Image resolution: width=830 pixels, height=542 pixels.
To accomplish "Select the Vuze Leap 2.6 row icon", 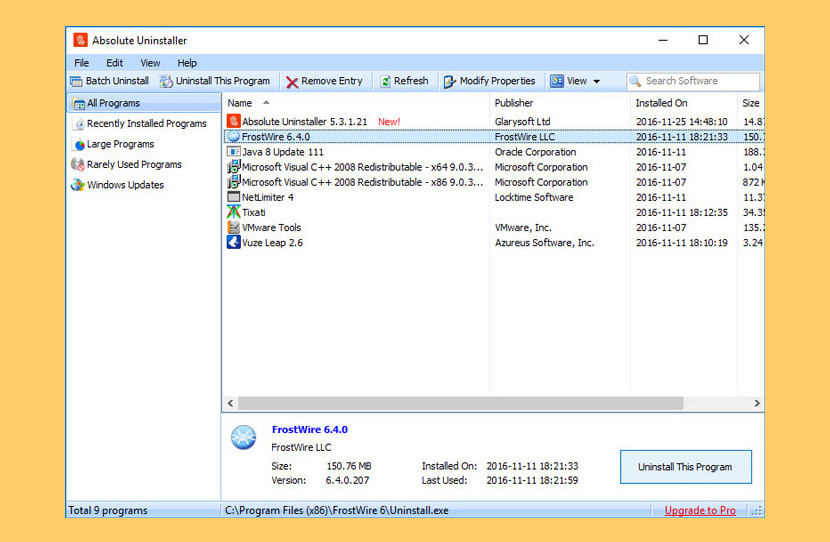I will tap(233, 242).
